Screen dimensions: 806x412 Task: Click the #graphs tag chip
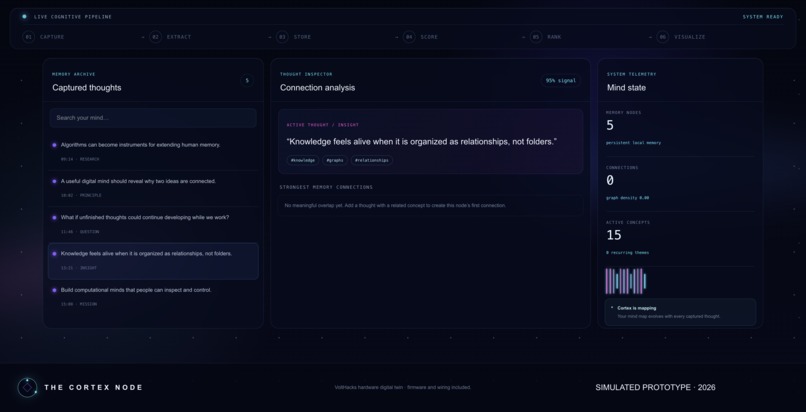click(335, 160)
